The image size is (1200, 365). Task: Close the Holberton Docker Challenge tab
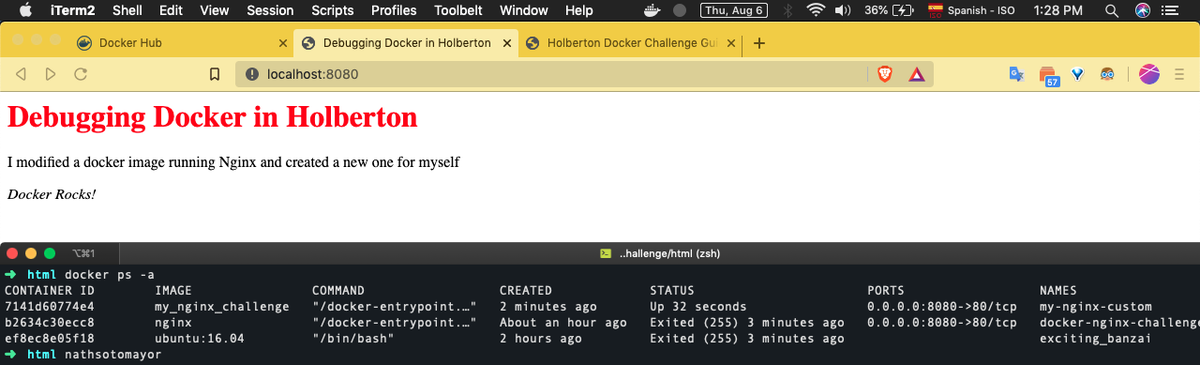731,44
